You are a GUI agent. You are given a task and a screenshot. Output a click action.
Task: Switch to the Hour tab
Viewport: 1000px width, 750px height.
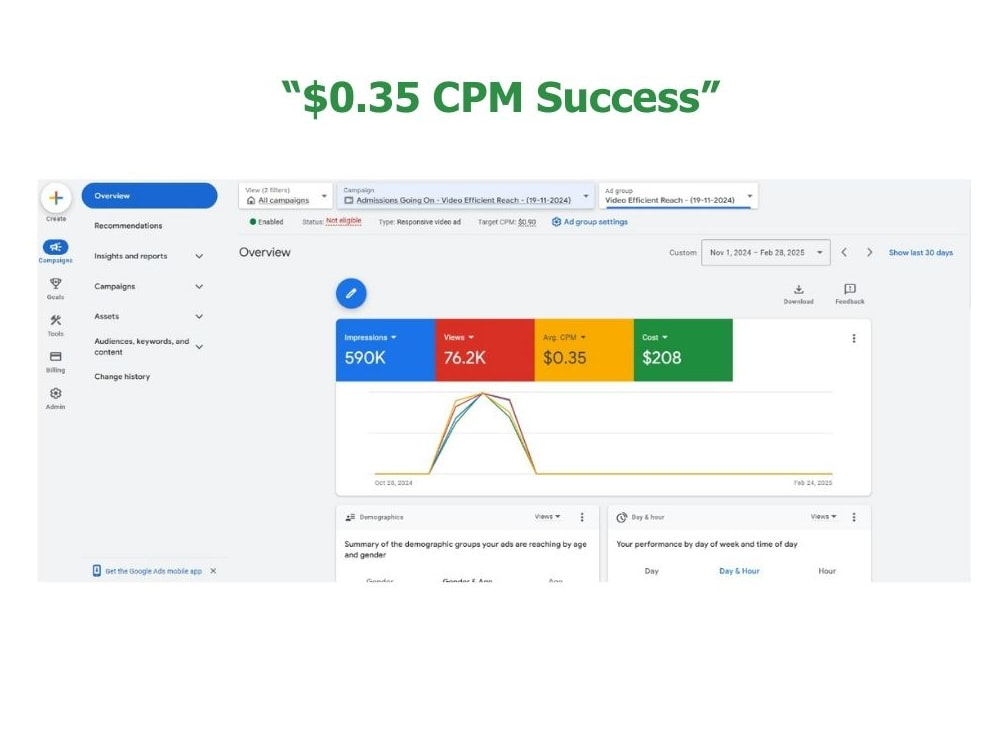(x=827, y=571)
